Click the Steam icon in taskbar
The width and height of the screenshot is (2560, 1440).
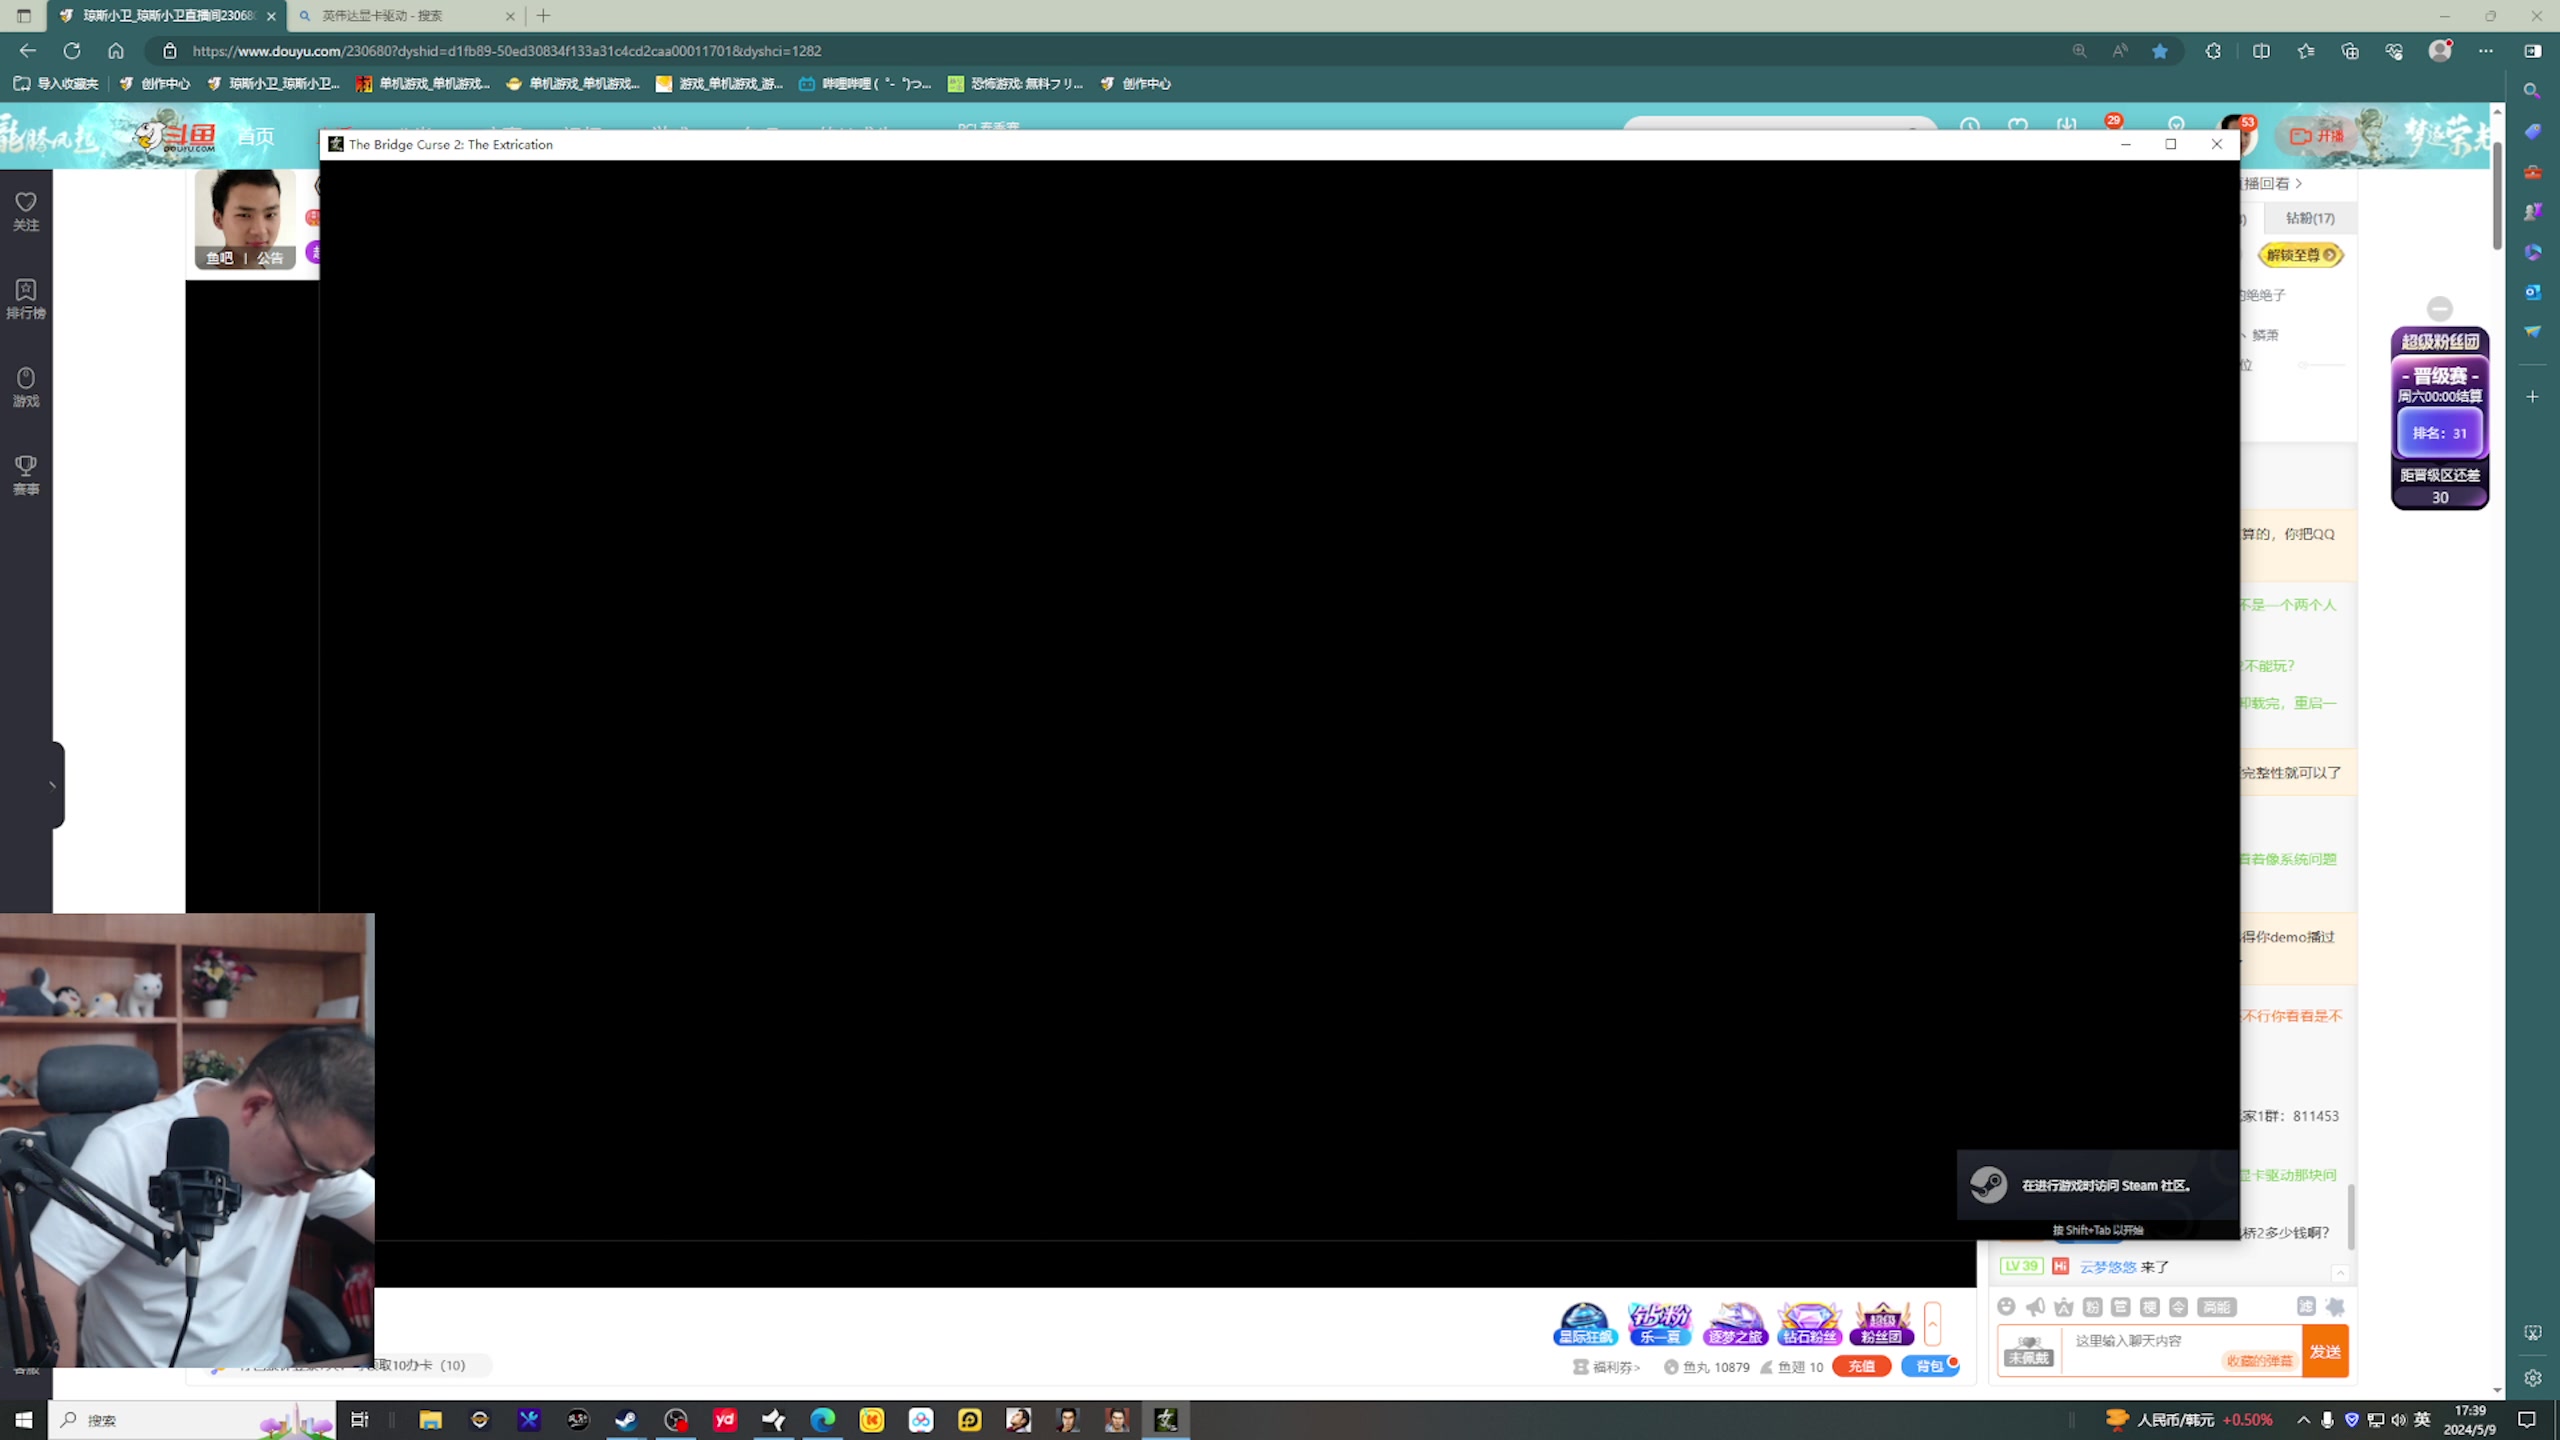pyautogui.click(x=627, y=1419)
